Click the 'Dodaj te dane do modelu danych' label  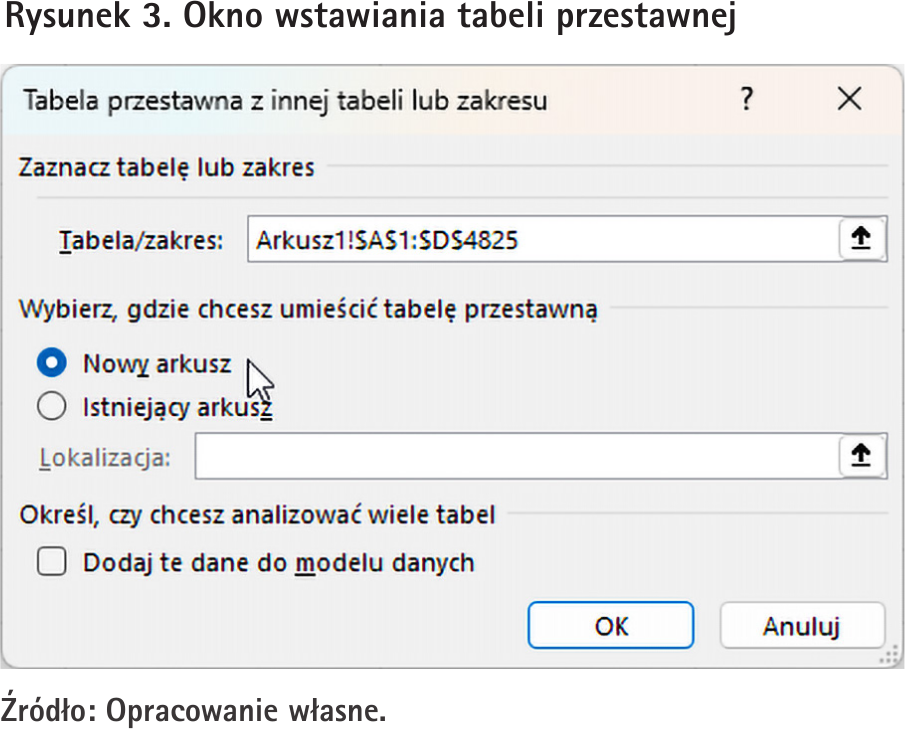(x=278, y=563)
